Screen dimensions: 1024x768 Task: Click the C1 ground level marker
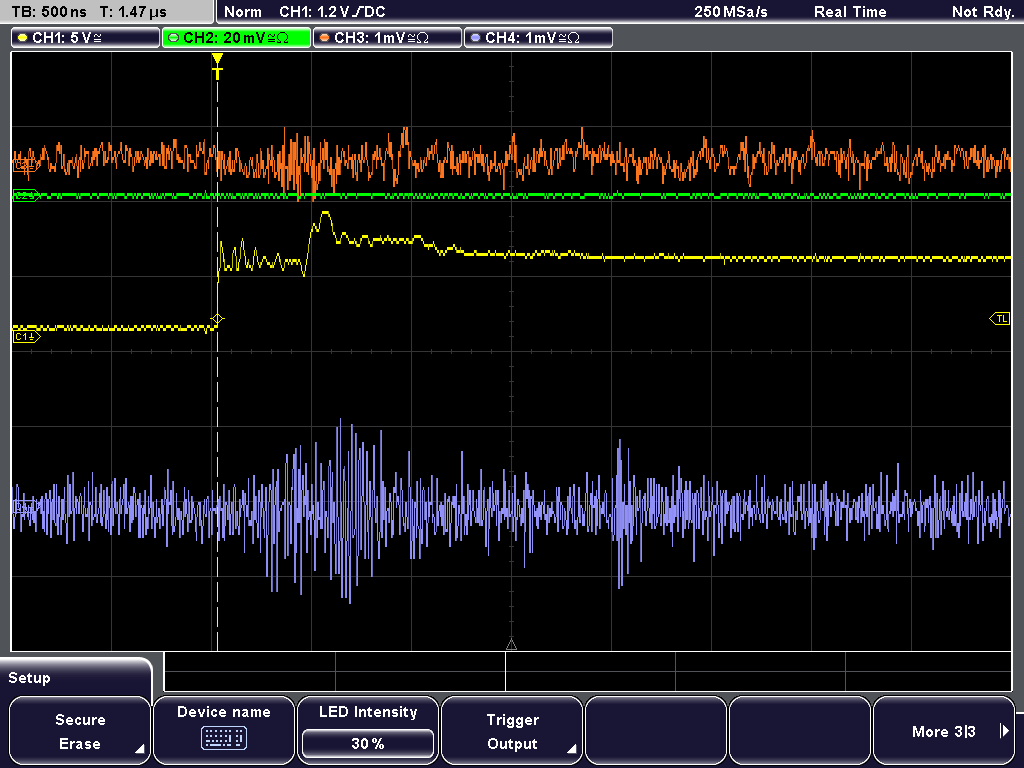26,337
